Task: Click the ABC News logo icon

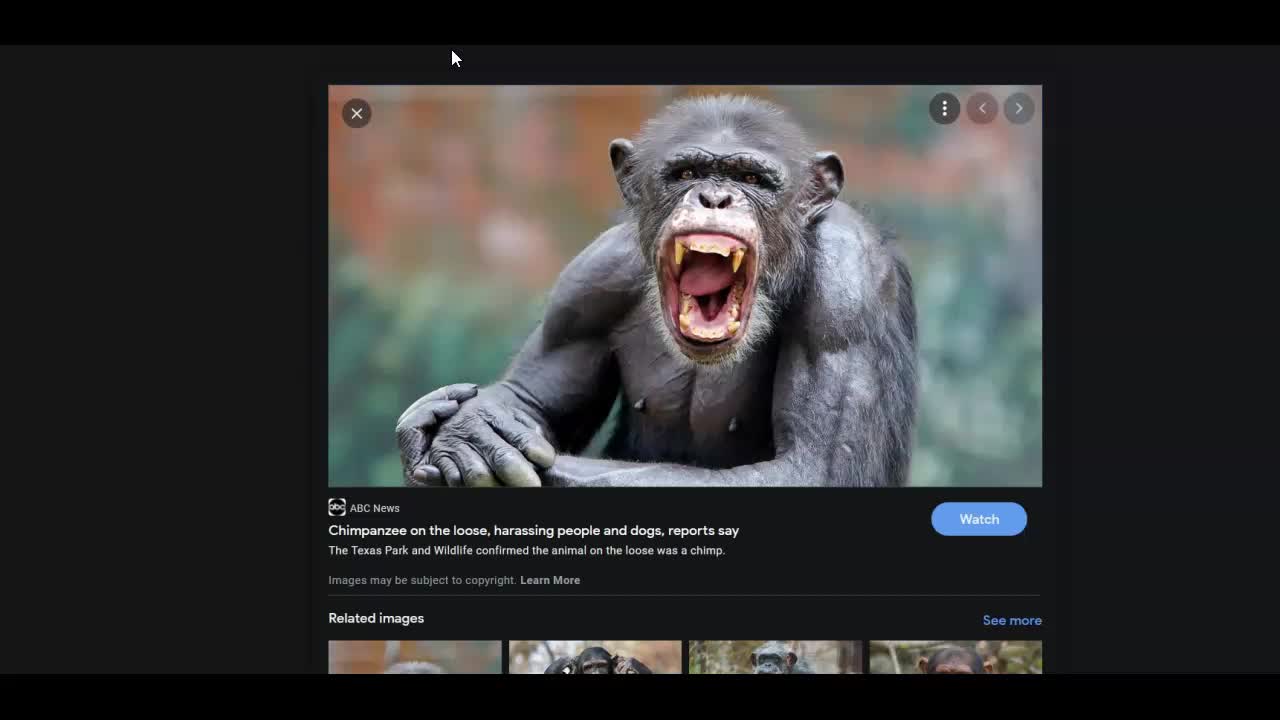Action: 337,507
